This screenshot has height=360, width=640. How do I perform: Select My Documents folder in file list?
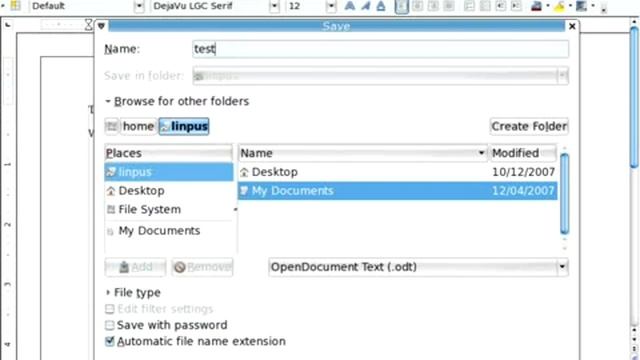coord(397,191)
